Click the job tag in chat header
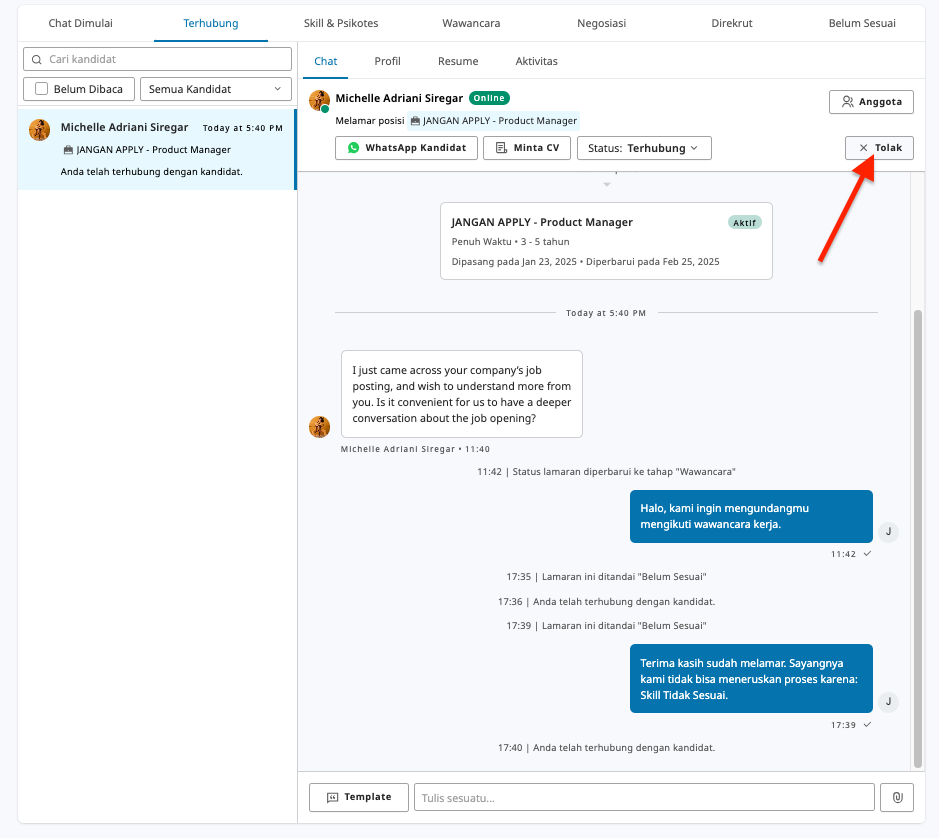Image resolution: width=939 pixels, height=838 pixels. click(x=493, y=121)
